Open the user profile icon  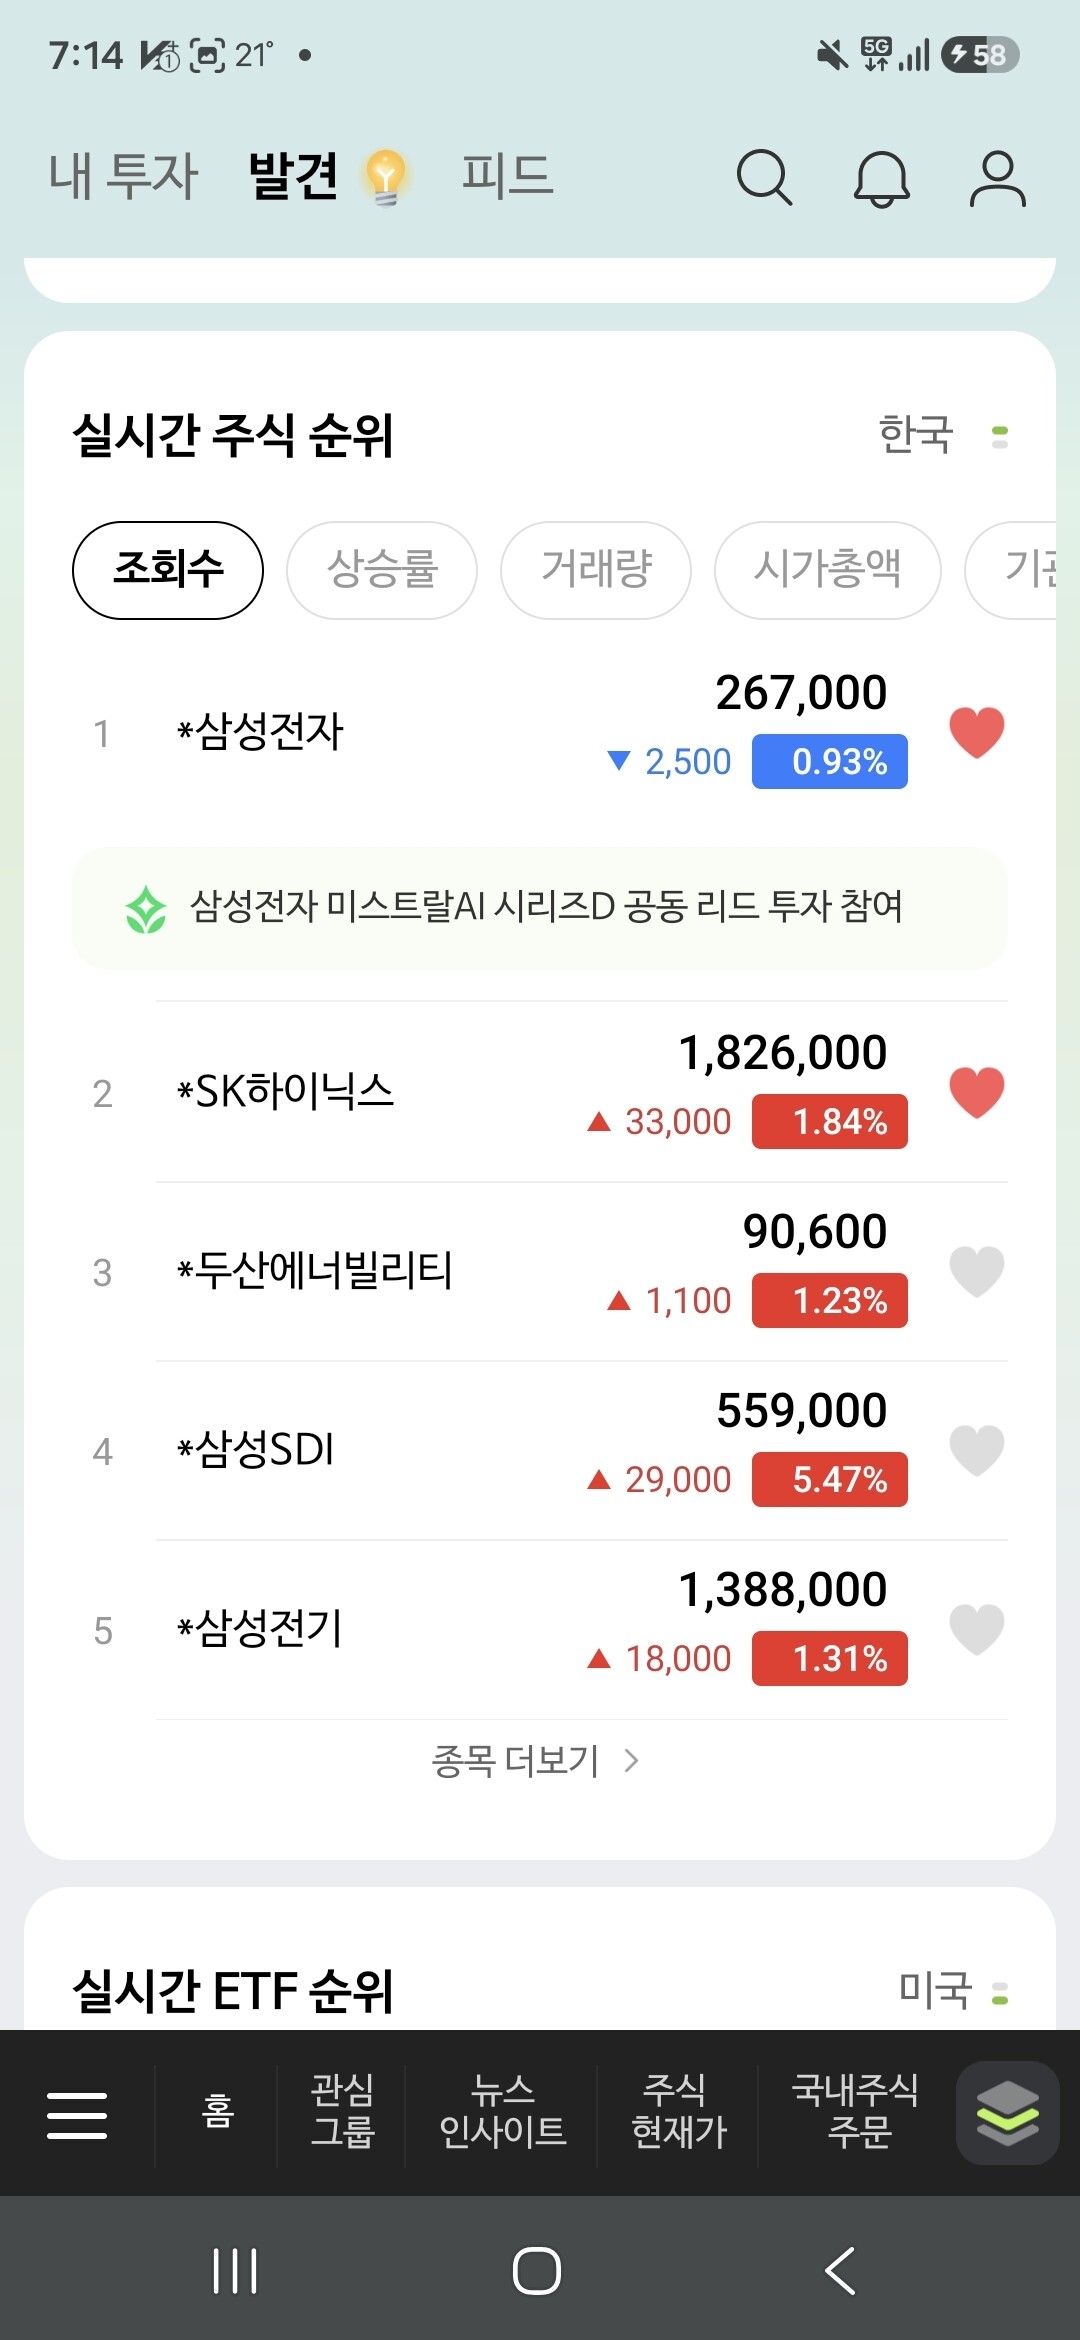(998, 179)
